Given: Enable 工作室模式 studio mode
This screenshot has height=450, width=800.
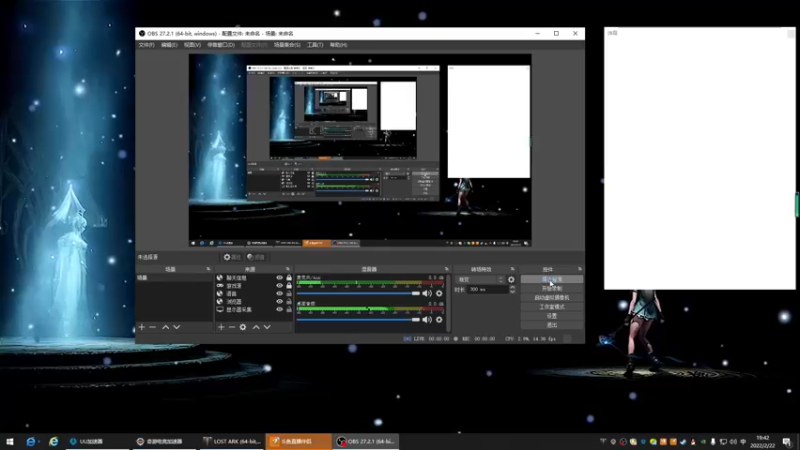Looking at the screenshot, I should (552, 307).
